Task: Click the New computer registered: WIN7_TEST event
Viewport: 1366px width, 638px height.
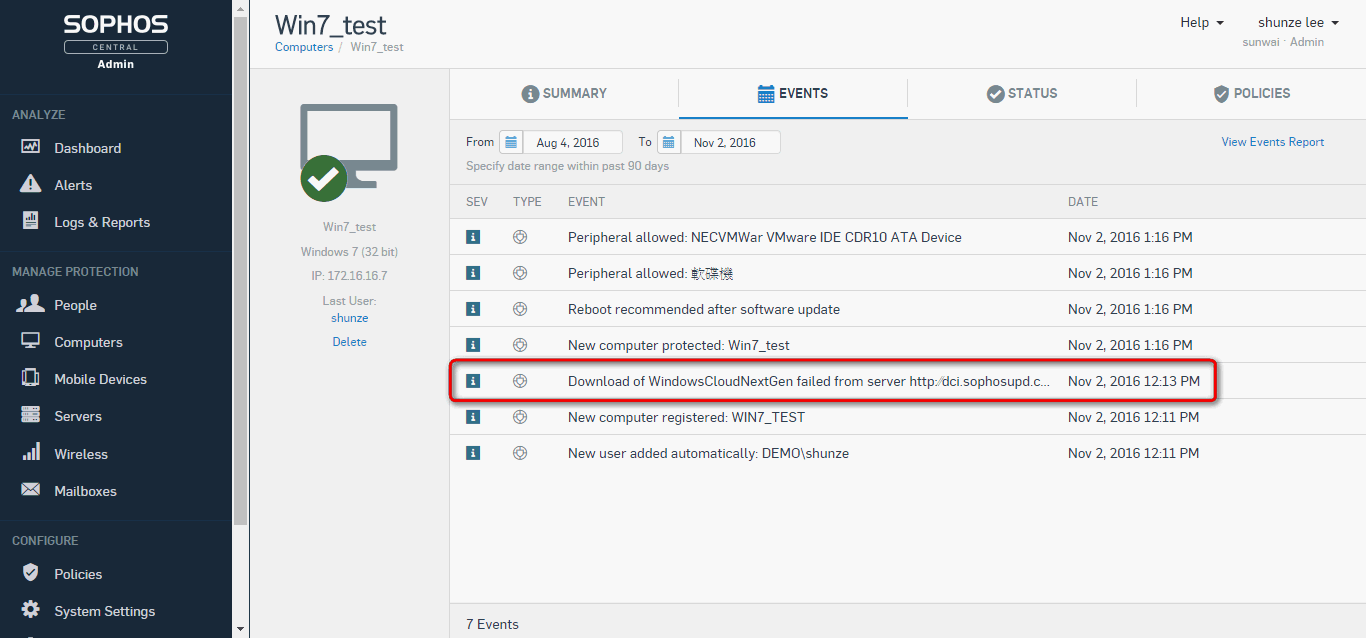Action: (686, 417)
